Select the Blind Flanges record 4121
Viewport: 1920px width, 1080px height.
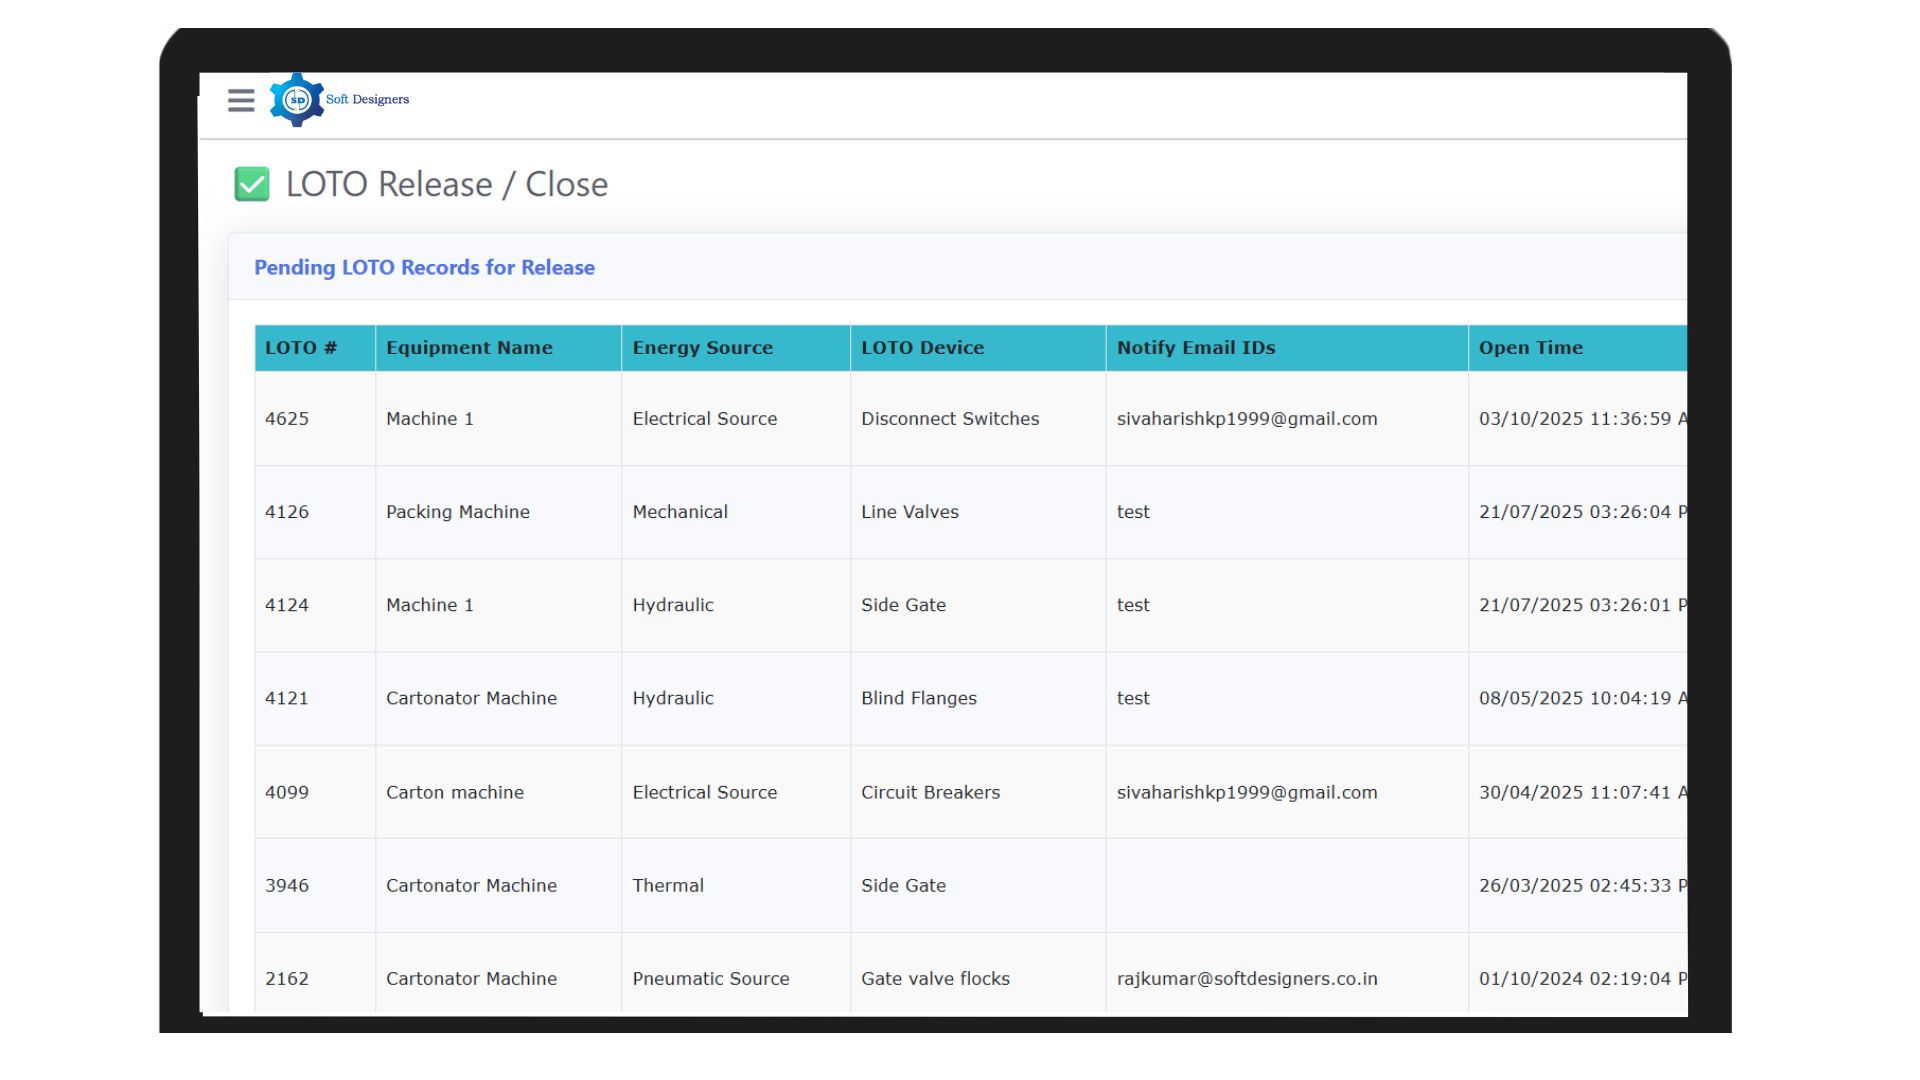[918, 698]
